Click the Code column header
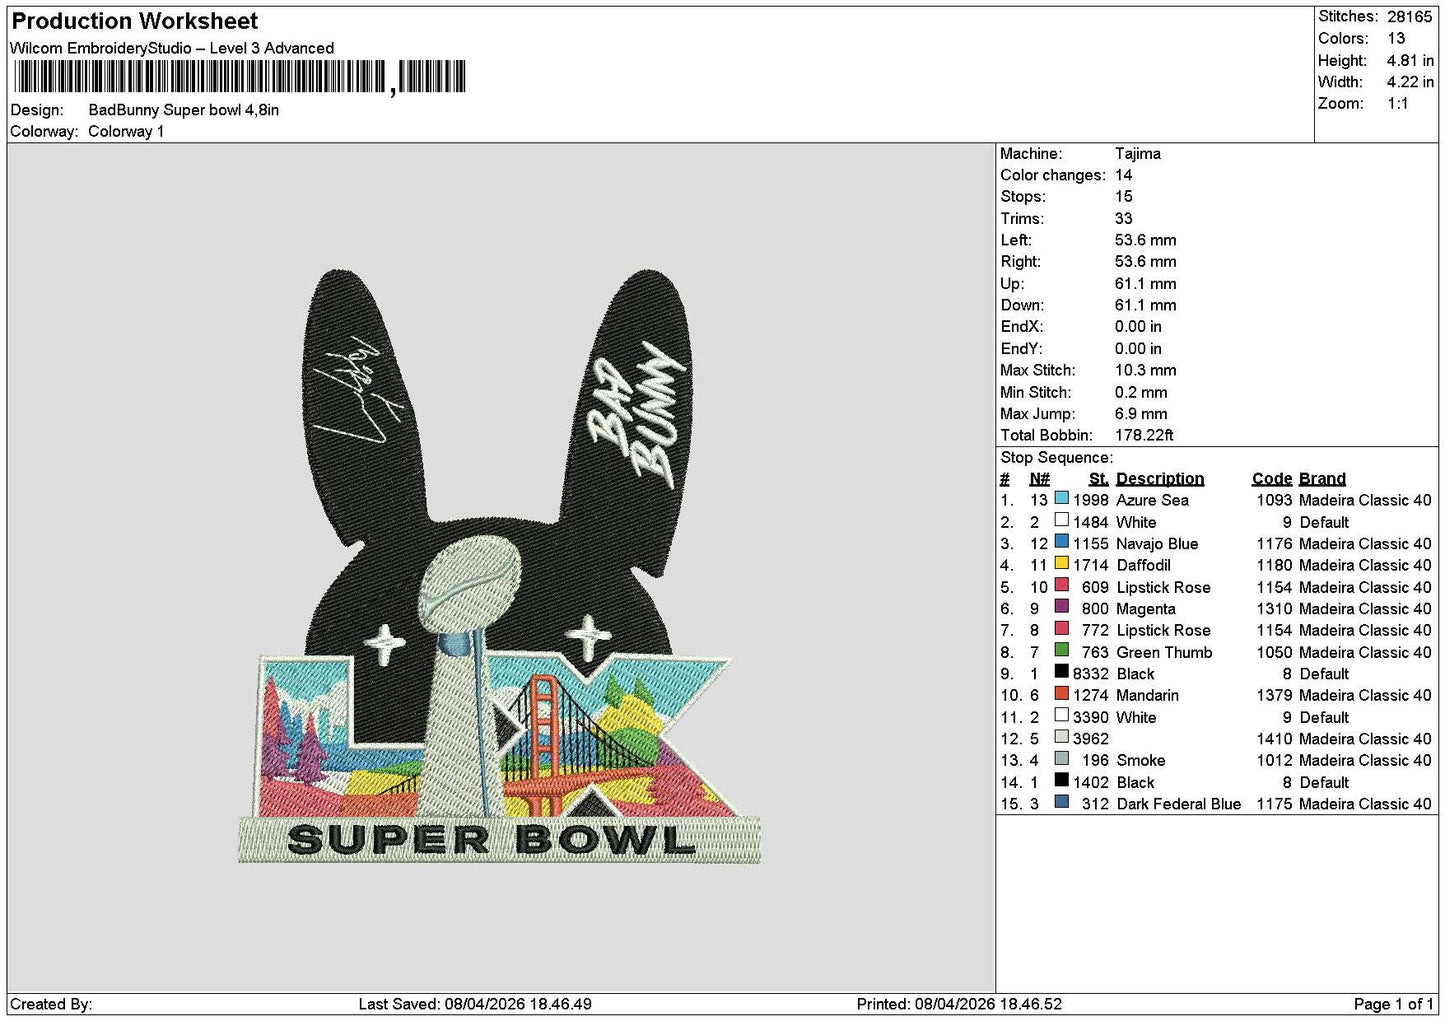The width and height of the screenshot is (1445, 1021). point(1272,479)
